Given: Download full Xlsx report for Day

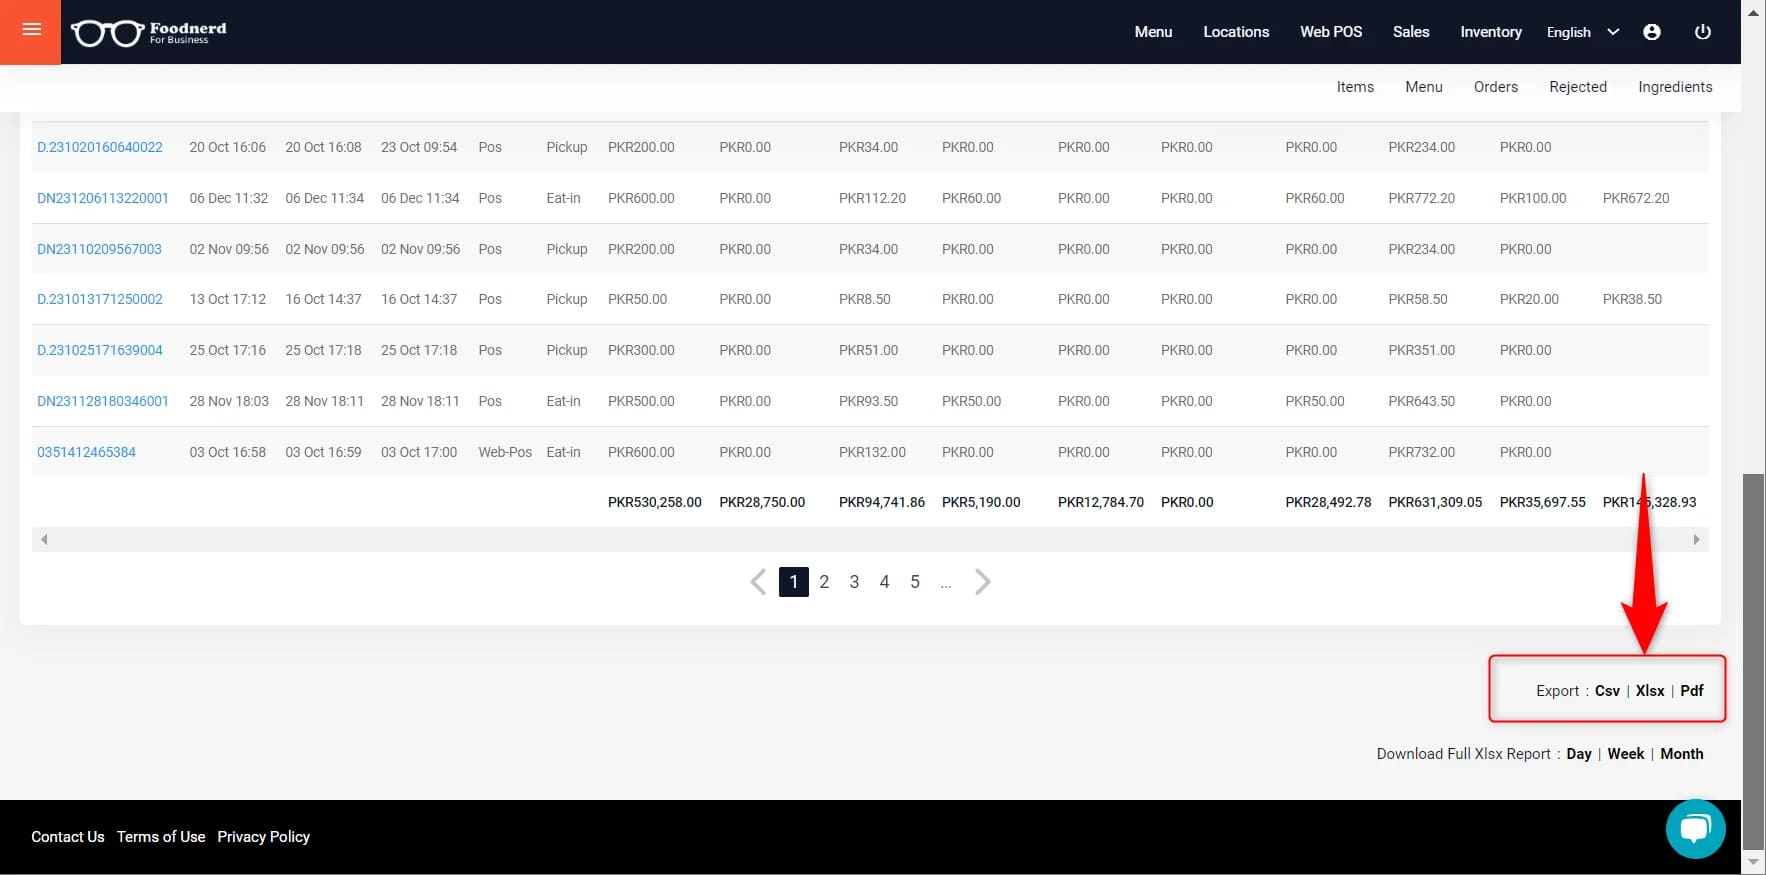Looking at the screenshot, I should pos(1579,754).
